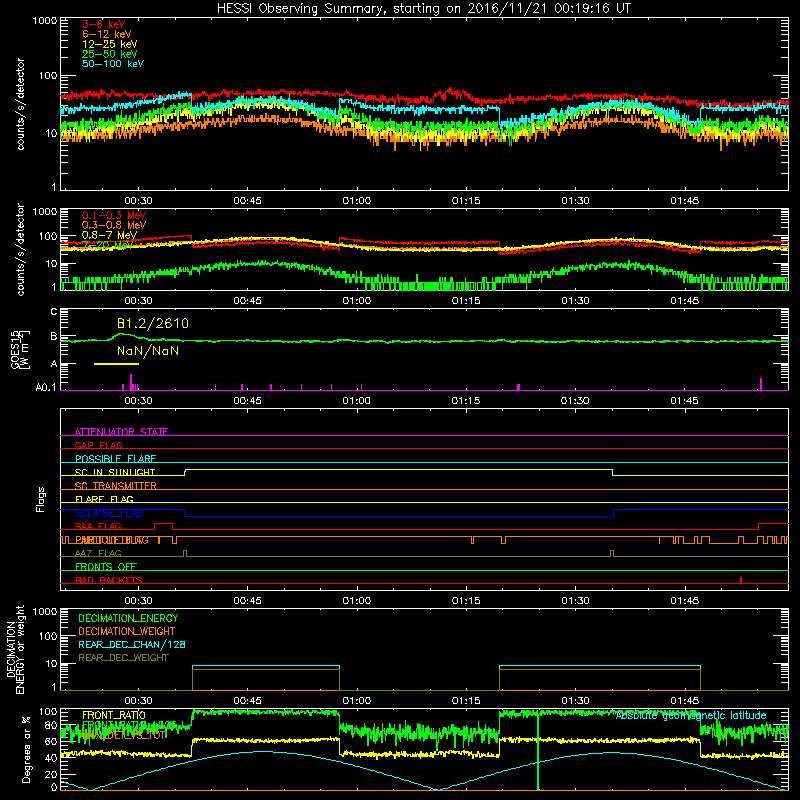Select the DECIMATION_ENERGY legend label
The image size is (800, 800).
click(128, 618)
